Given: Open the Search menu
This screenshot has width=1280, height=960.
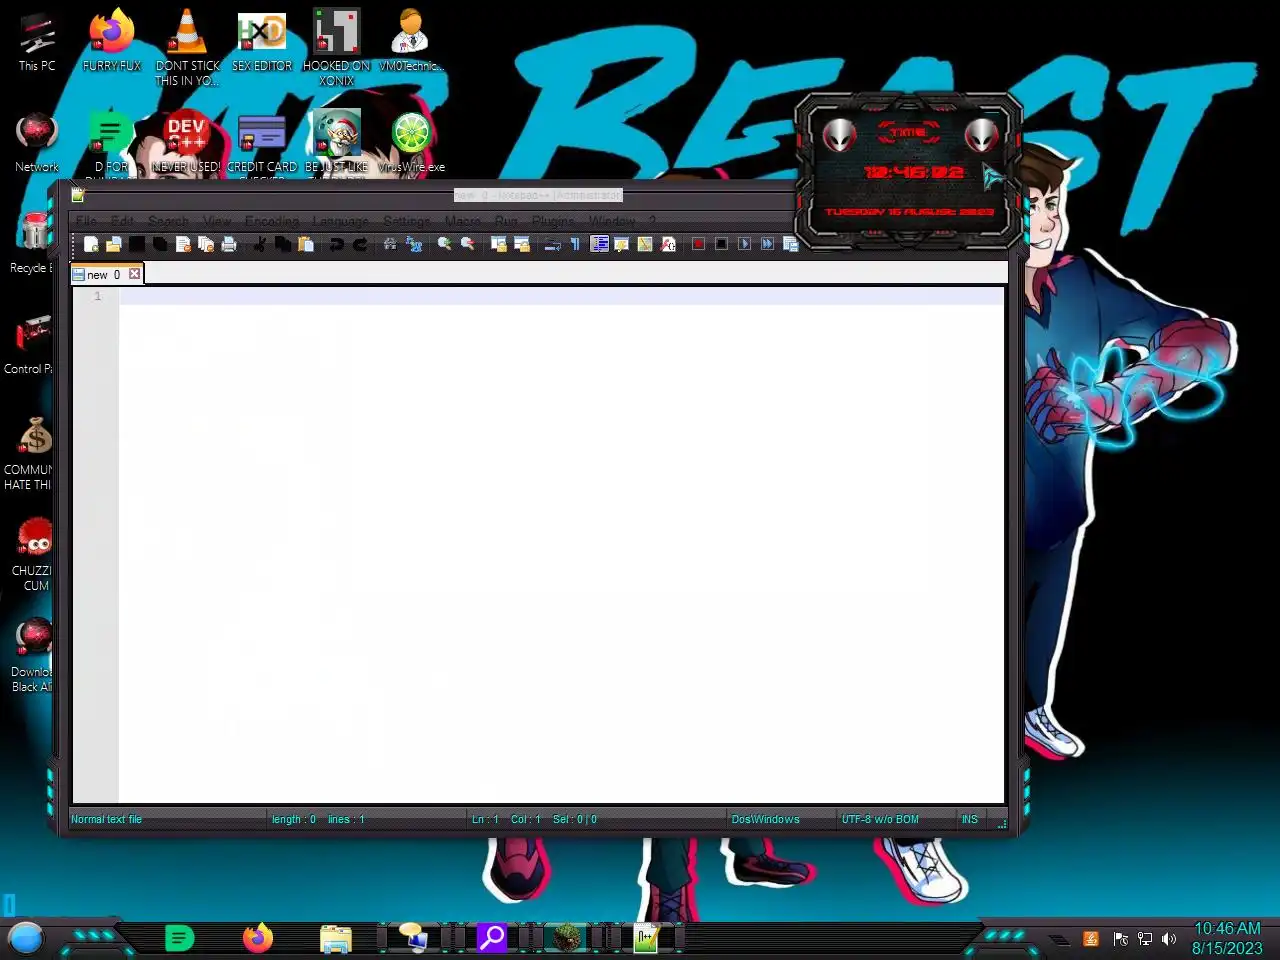Looking at the screenshot, I should tap(168, 221).
